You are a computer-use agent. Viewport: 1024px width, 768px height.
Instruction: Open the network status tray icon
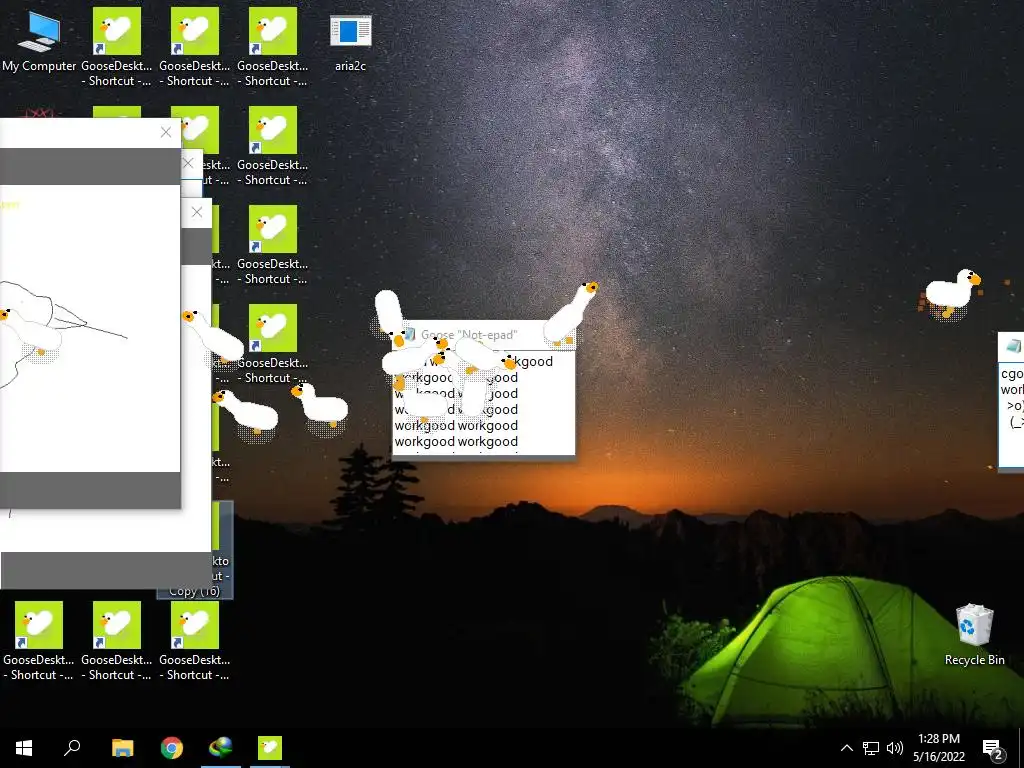pyautogui.click(x=871, y=748)
